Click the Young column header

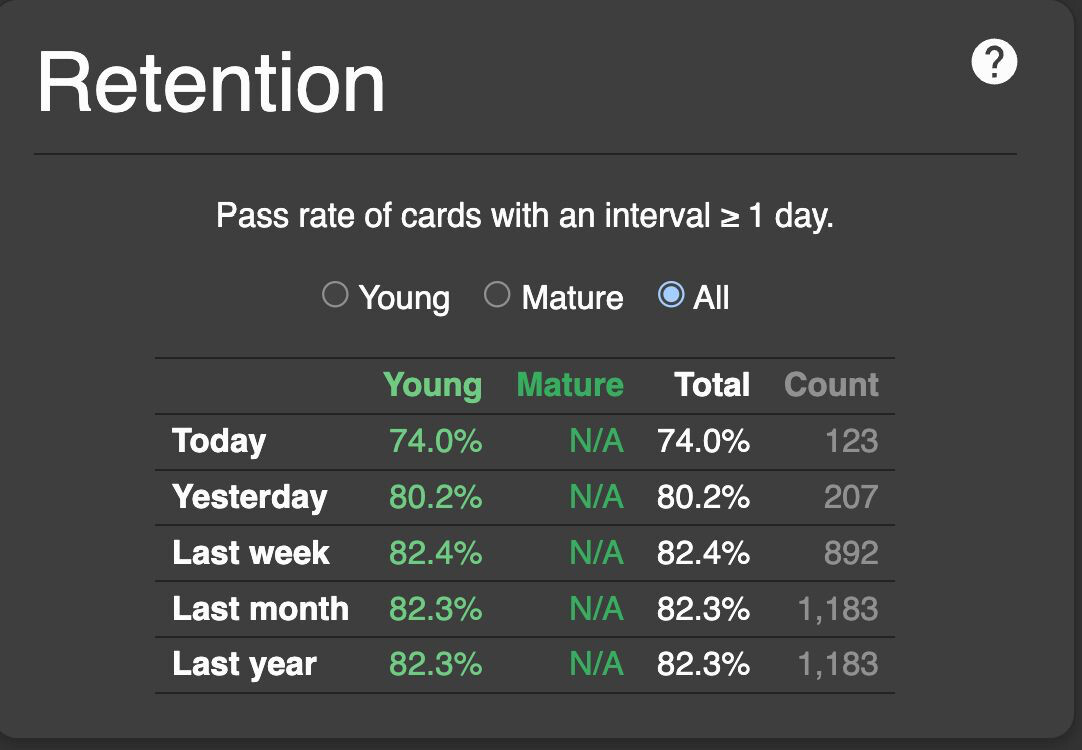tap(432, 385)
